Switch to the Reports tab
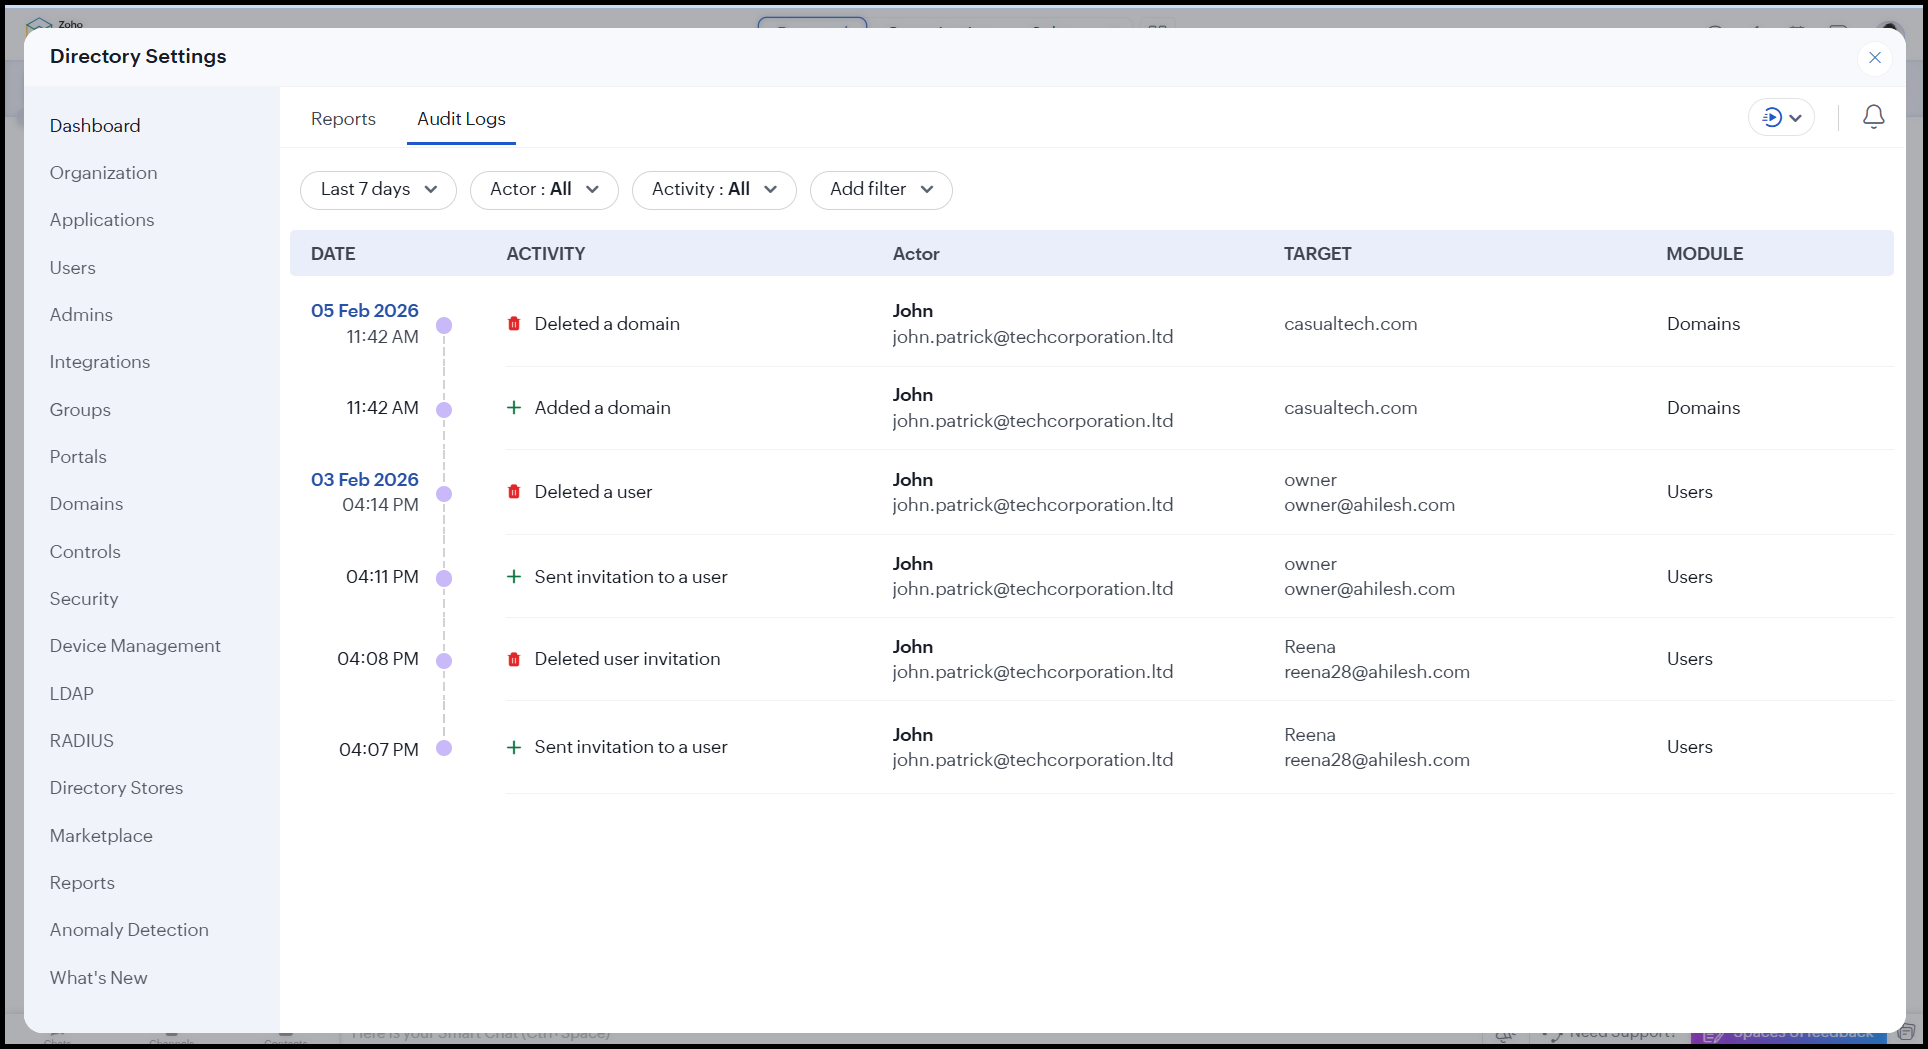The image size is (1928, 1049). point(343,119)
